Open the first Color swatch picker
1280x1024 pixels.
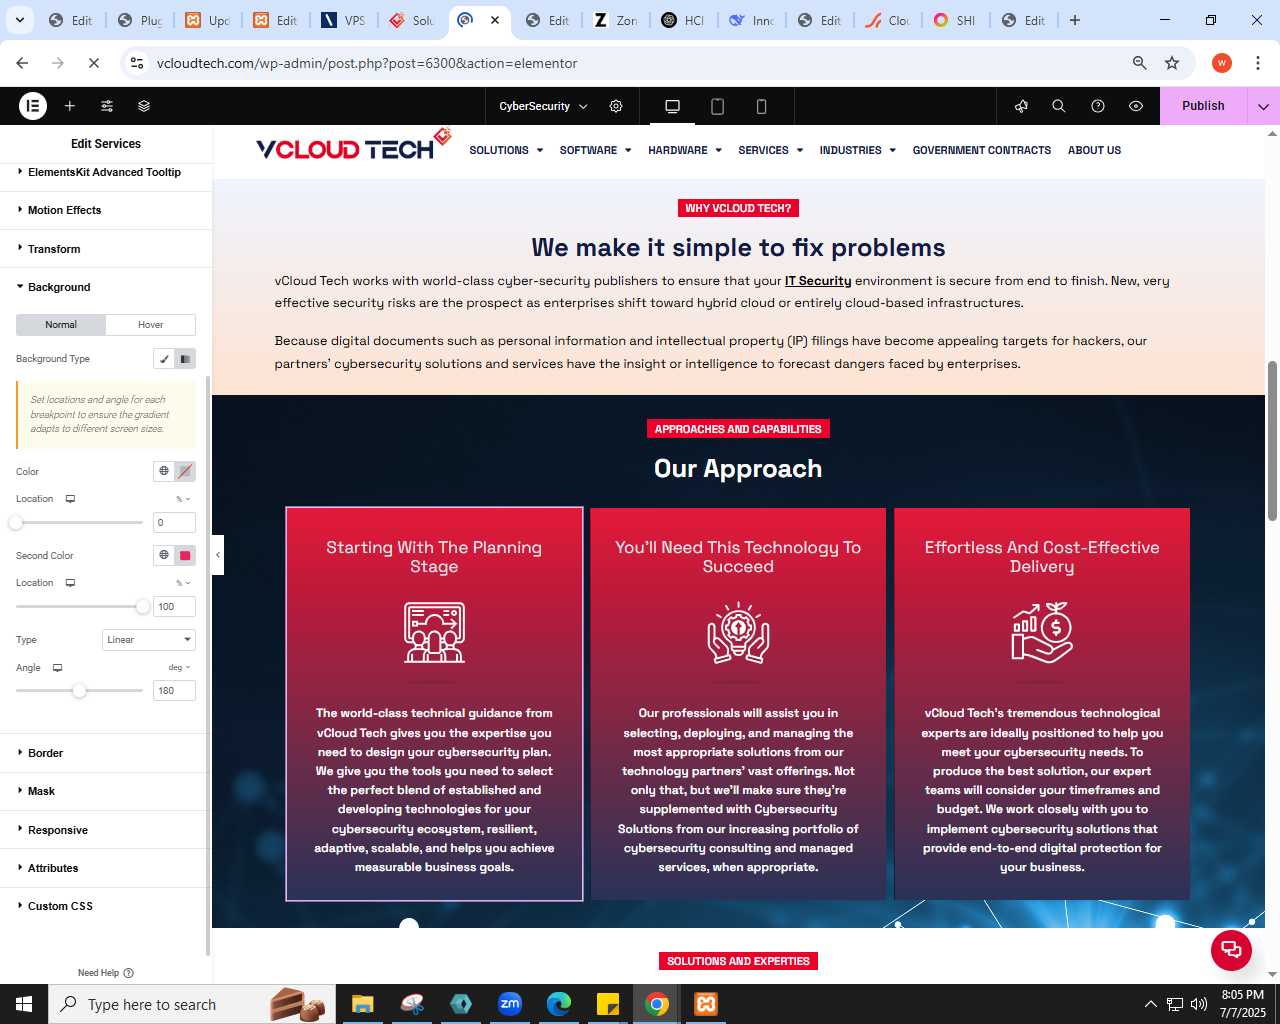click(x=185, y=471)
